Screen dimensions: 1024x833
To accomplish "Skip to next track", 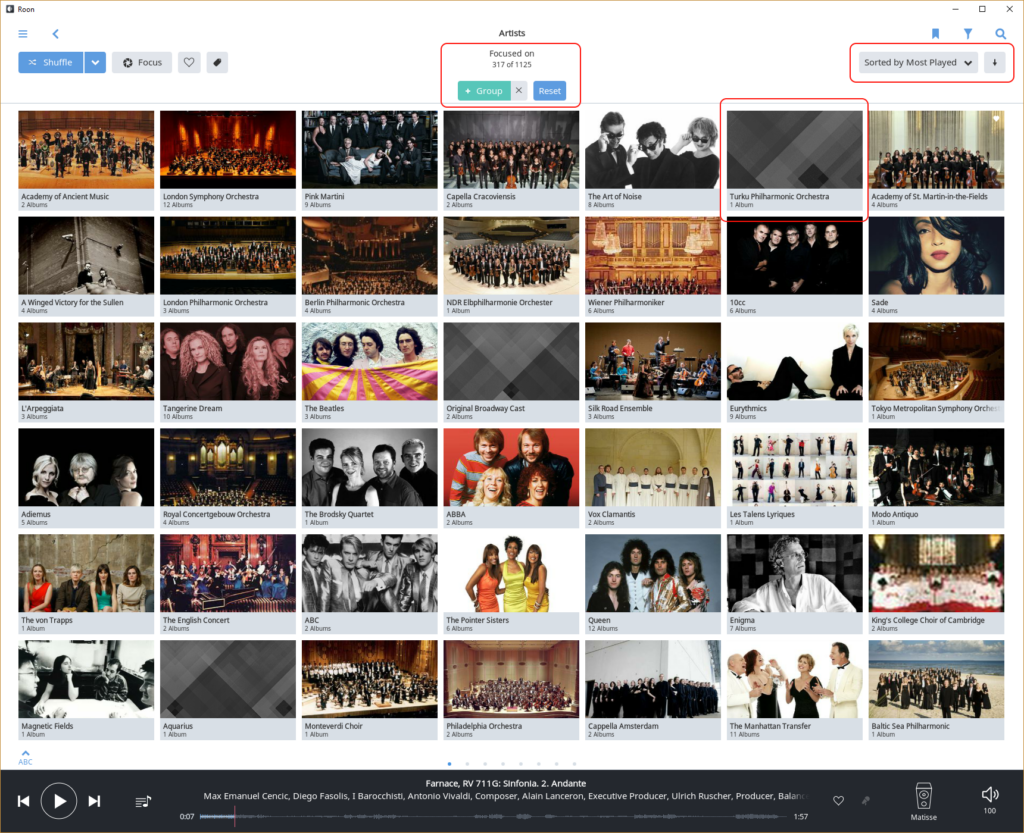I will point(95,801).
